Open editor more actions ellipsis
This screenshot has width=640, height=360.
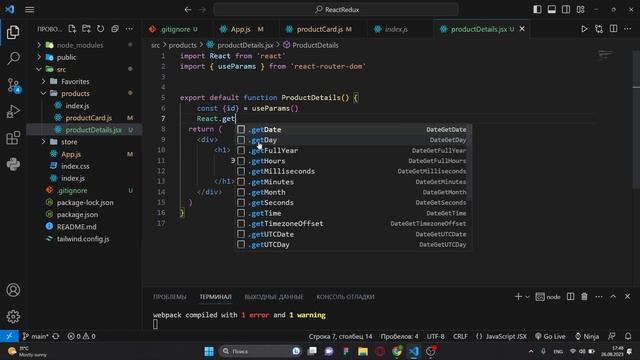[x=628, y=29]
